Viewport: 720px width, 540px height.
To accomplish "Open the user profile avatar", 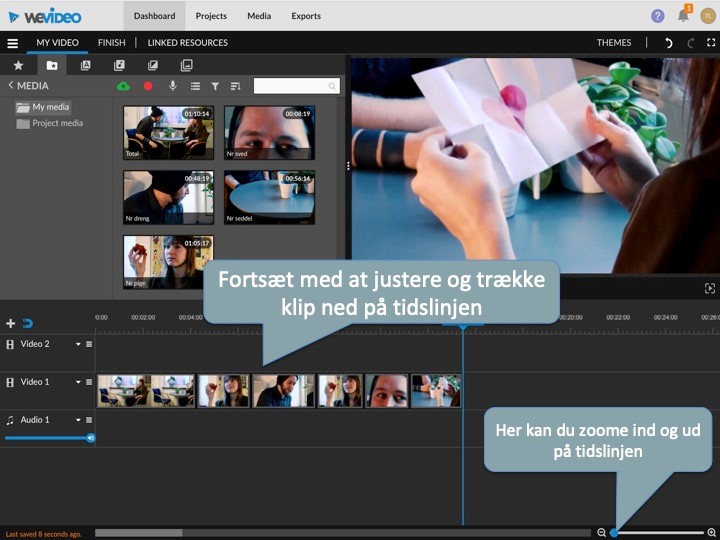I will pyautogui.click(x=708, y=16).
